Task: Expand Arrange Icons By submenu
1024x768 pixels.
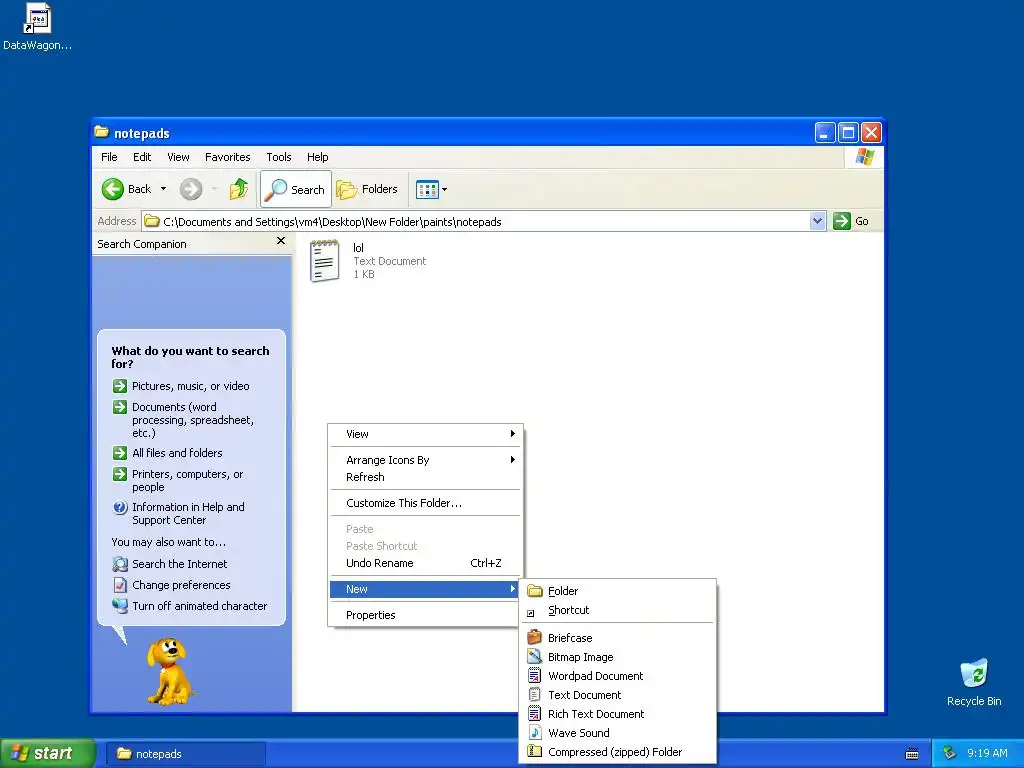Action: 425,460
